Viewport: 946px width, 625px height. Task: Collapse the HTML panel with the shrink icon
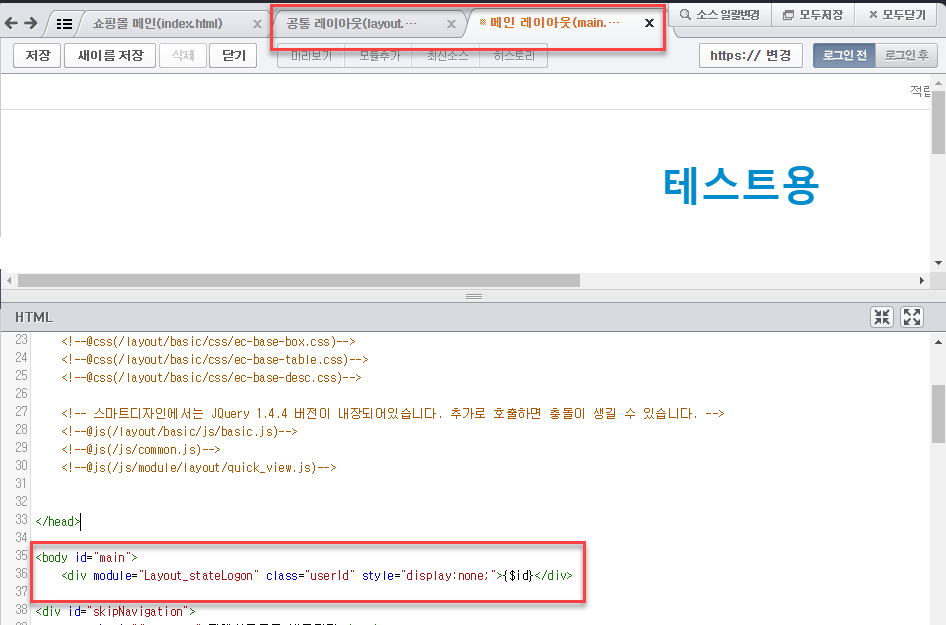pos(882,316)
